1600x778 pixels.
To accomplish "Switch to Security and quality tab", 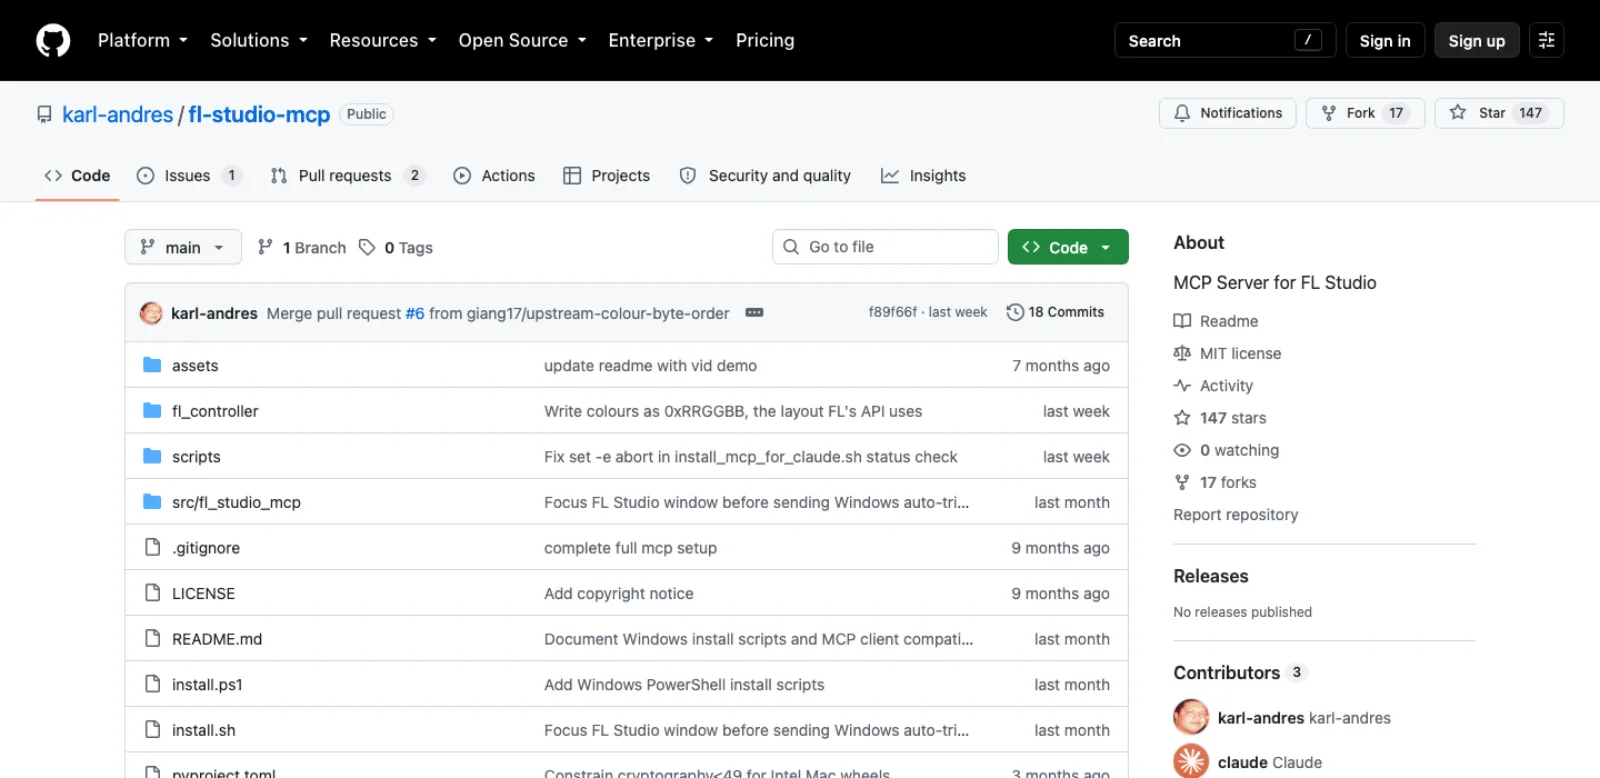I will tap(765, 176).
